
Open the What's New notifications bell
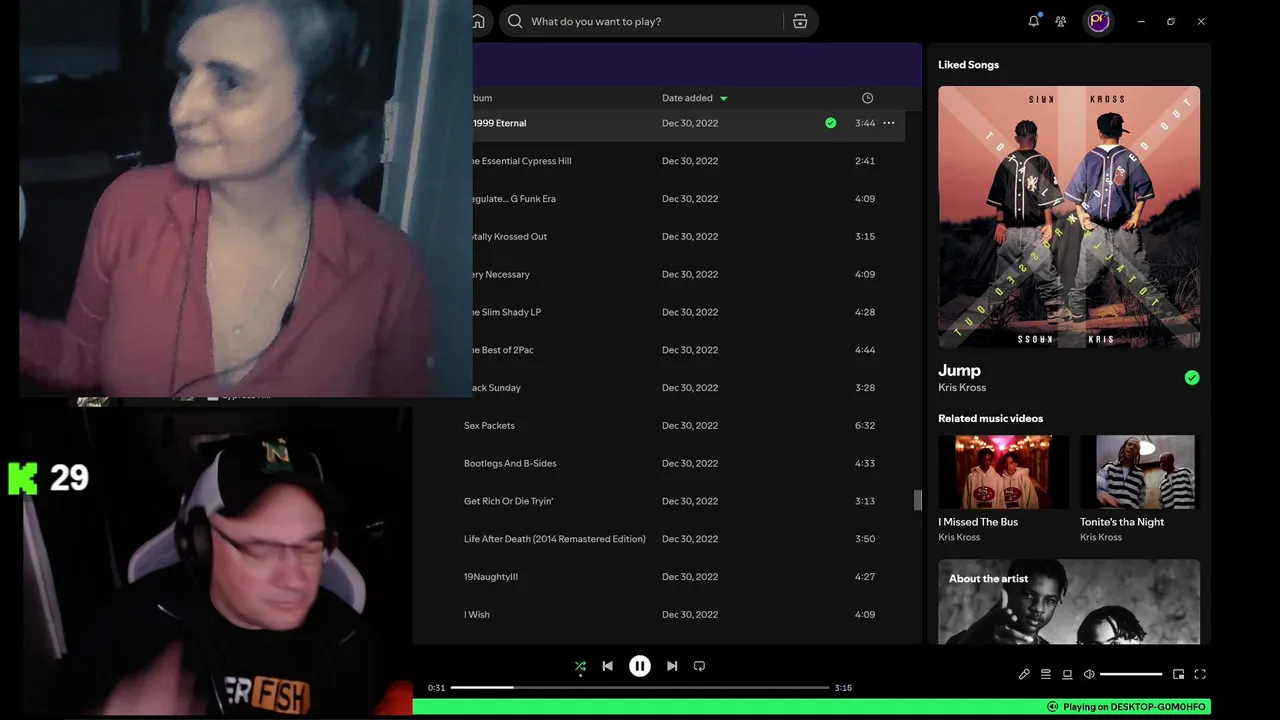tap(1034, 21)
